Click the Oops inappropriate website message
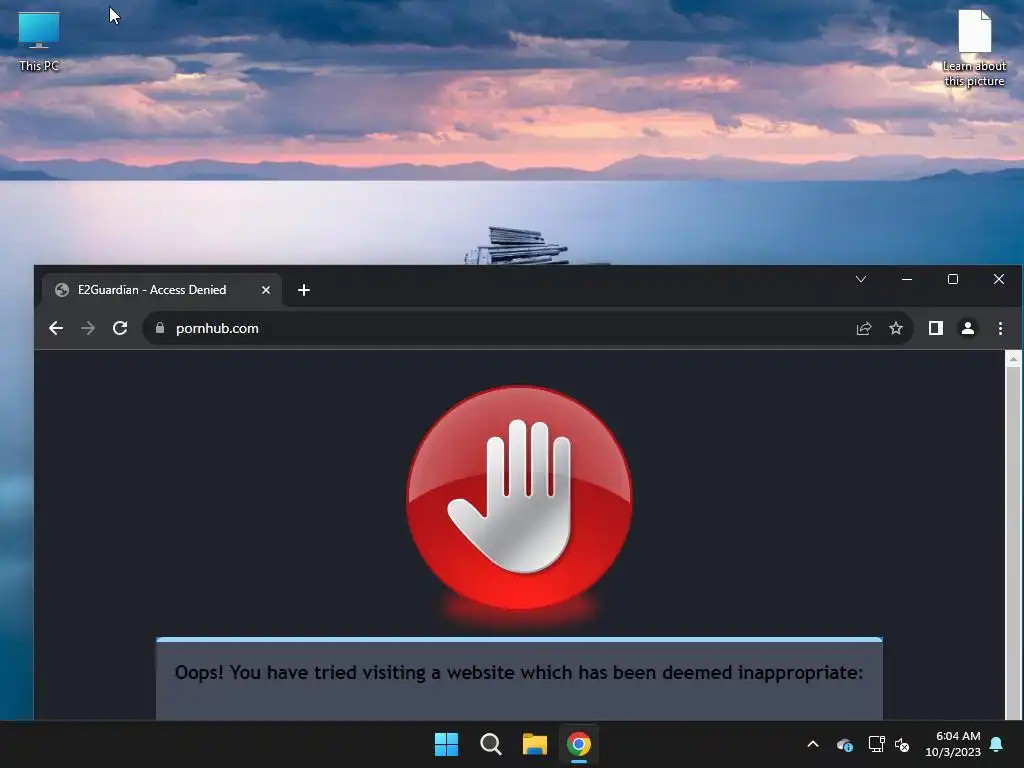 click(x=519, y=672)
